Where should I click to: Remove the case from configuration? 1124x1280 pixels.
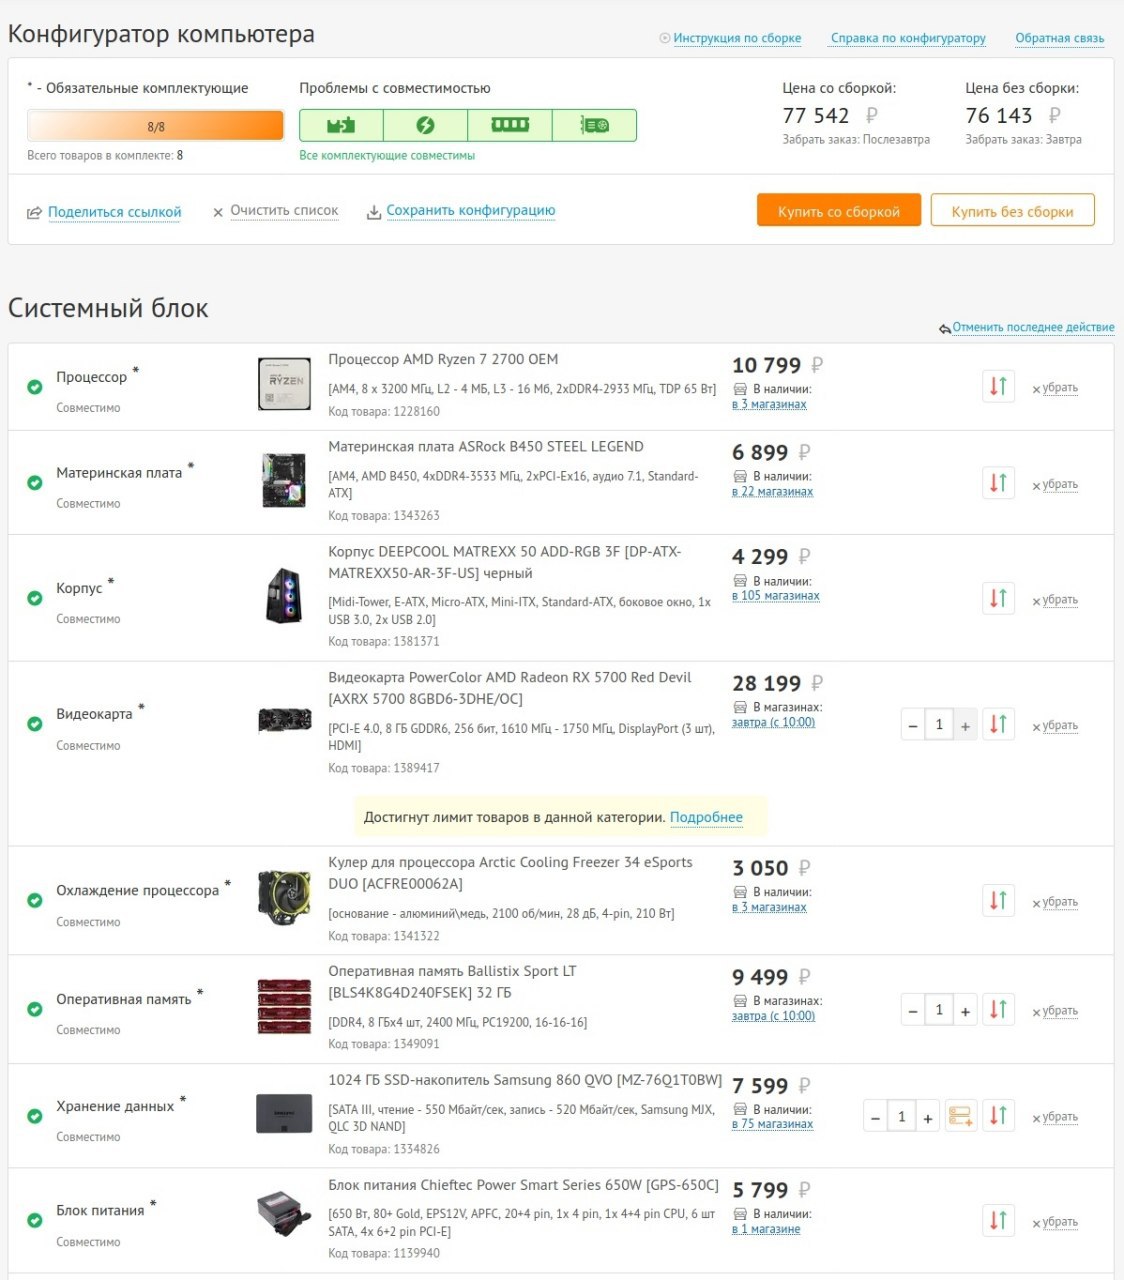1055,600
